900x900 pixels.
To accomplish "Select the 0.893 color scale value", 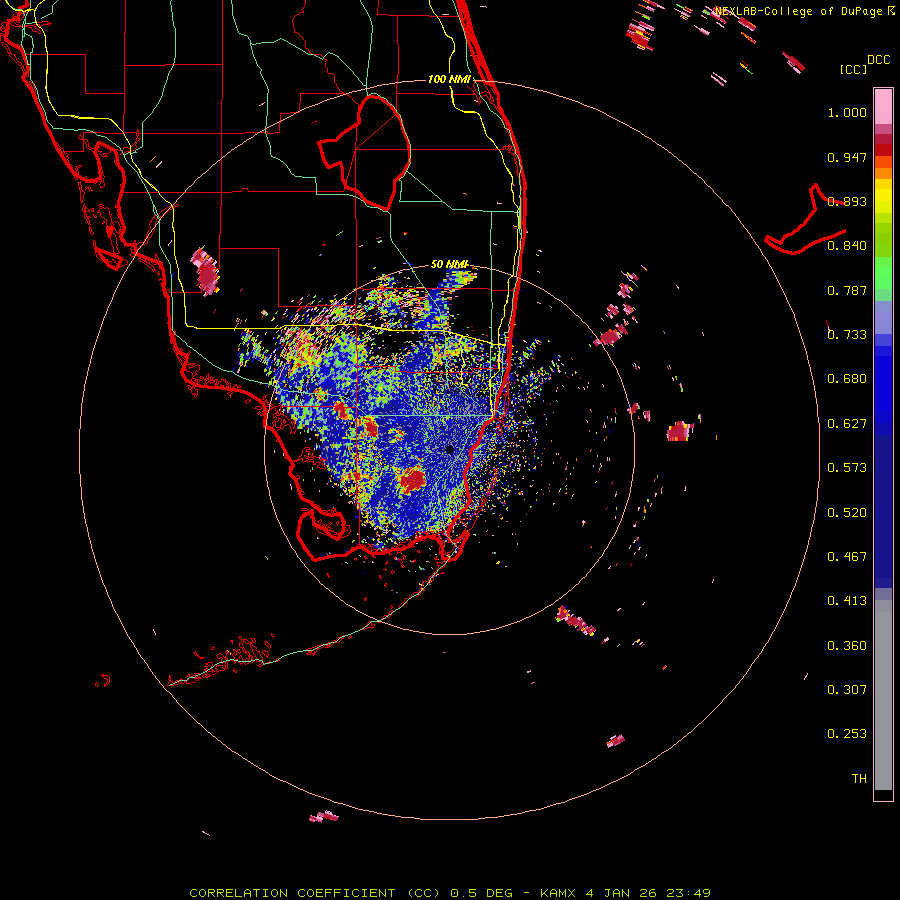I will click(x=847, y=201).
